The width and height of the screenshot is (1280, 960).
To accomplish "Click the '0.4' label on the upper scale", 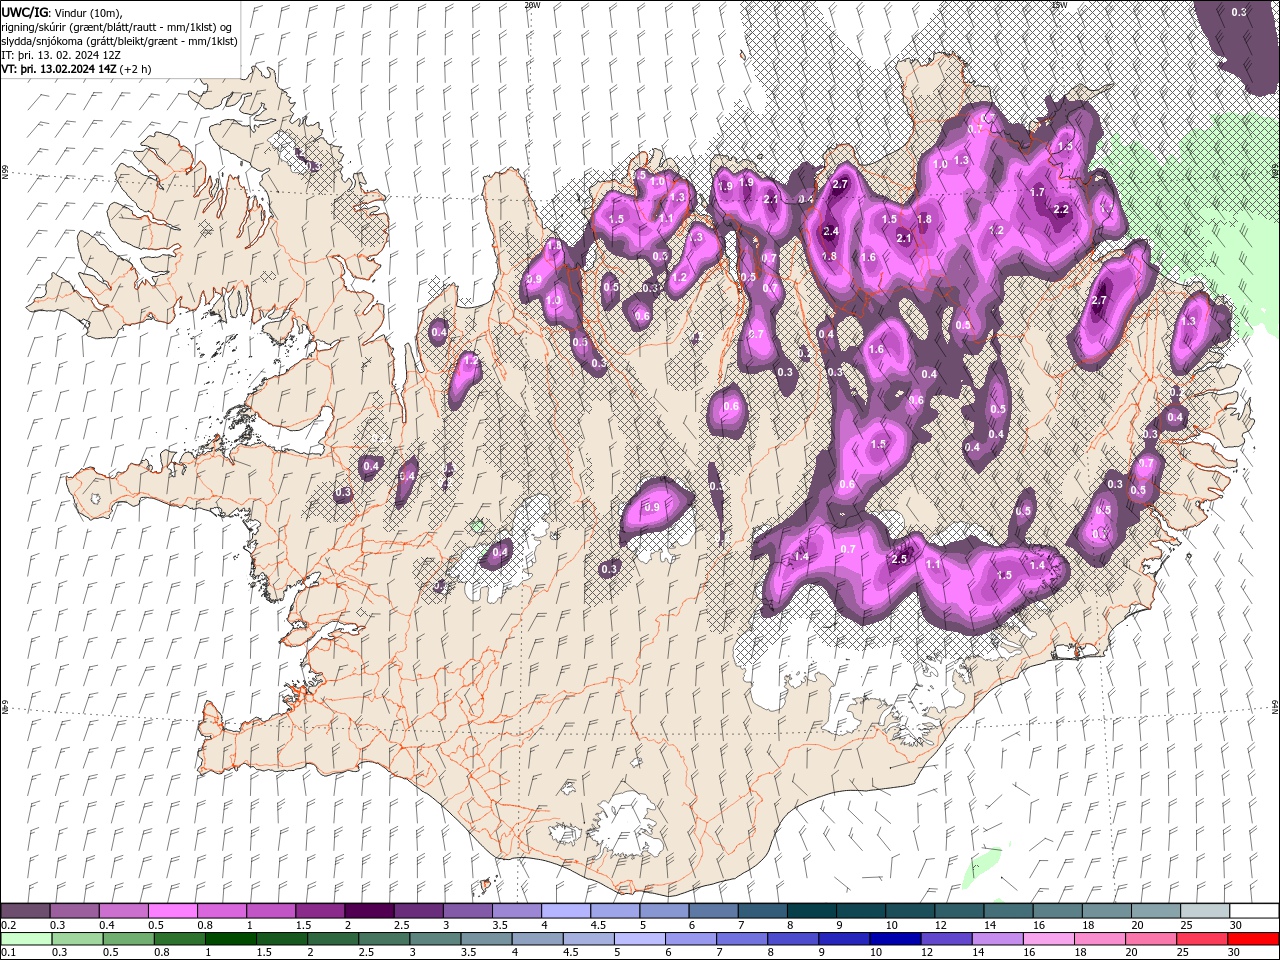I will pos(107,925).
